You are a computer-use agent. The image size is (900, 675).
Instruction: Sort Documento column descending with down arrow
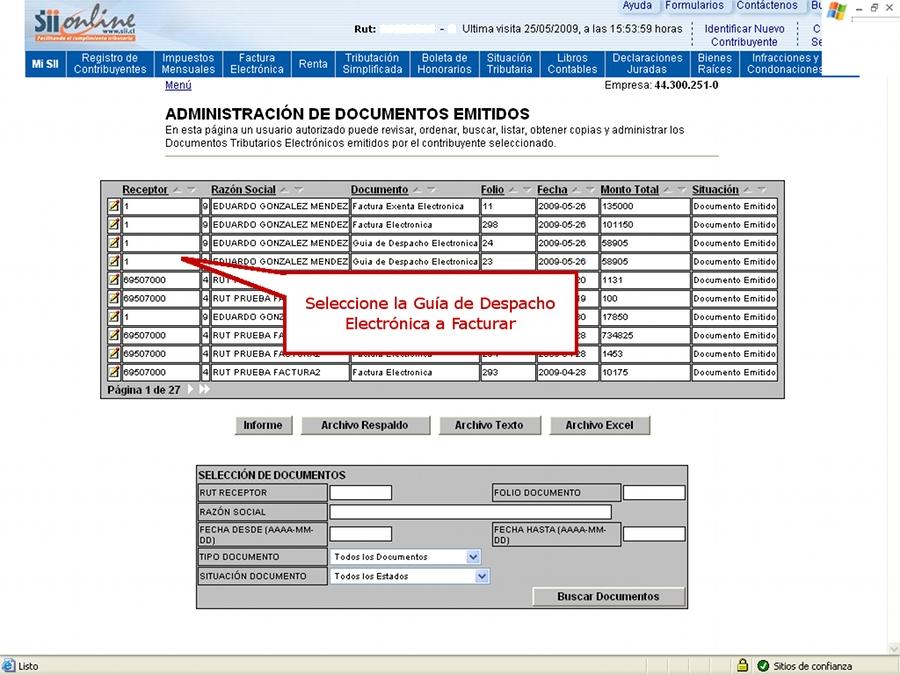point(431,189)
